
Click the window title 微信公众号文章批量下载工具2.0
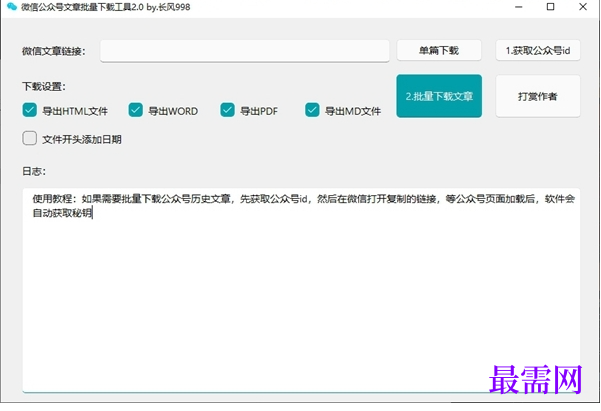click(82, 7)
